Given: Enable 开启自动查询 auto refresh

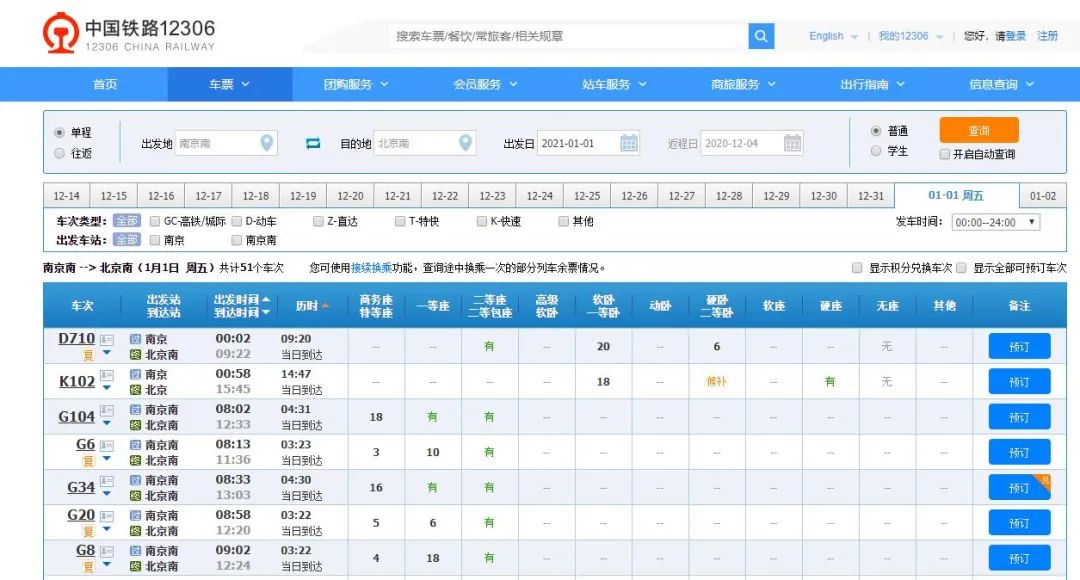Looking at the screenshot, I should (x=944, y=153).
